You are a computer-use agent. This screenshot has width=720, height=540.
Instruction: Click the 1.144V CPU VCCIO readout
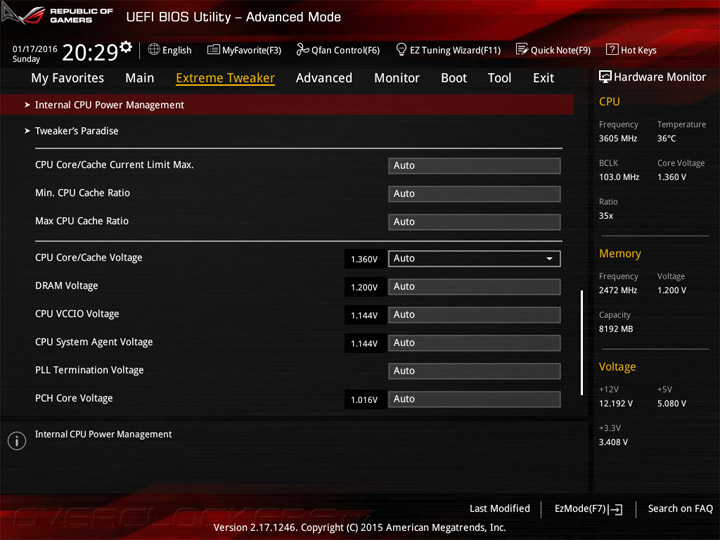[x=364, y=315]
